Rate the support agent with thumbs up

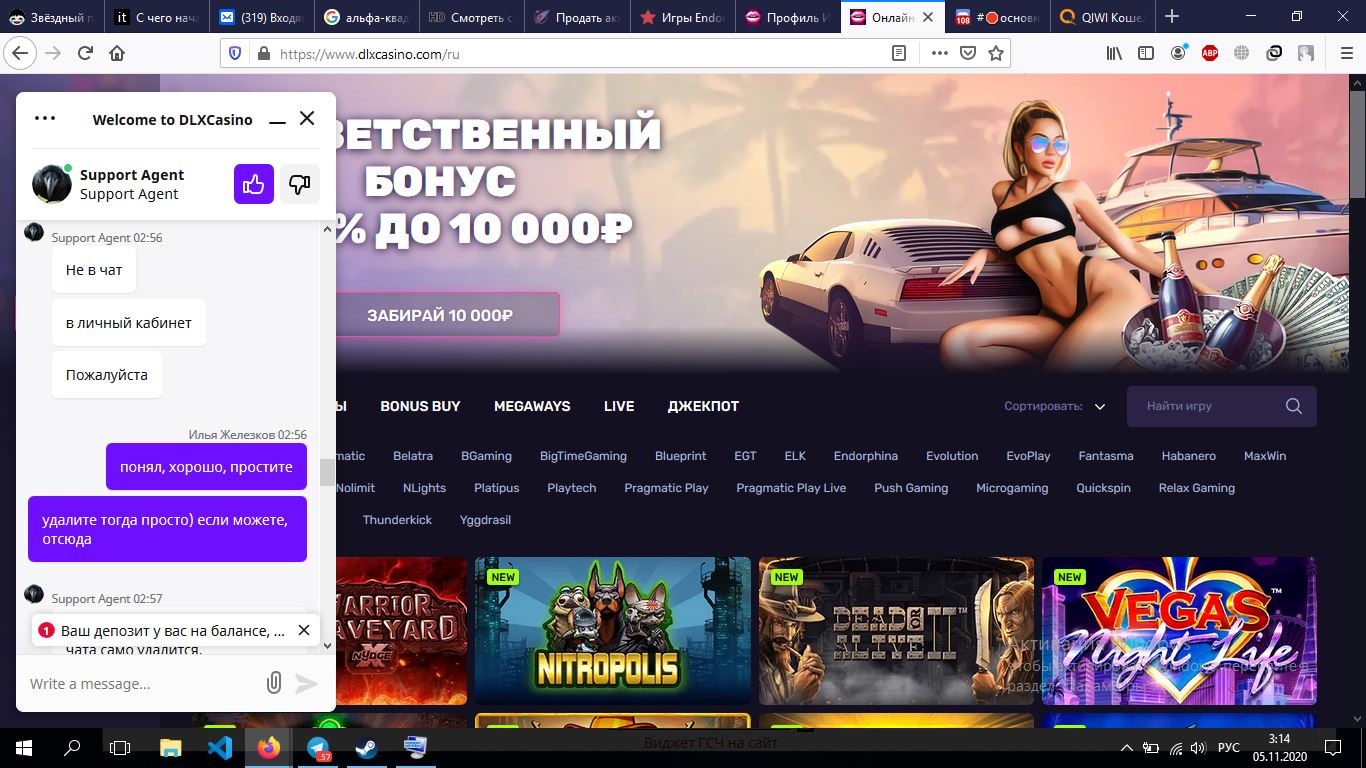click(254, 184)
